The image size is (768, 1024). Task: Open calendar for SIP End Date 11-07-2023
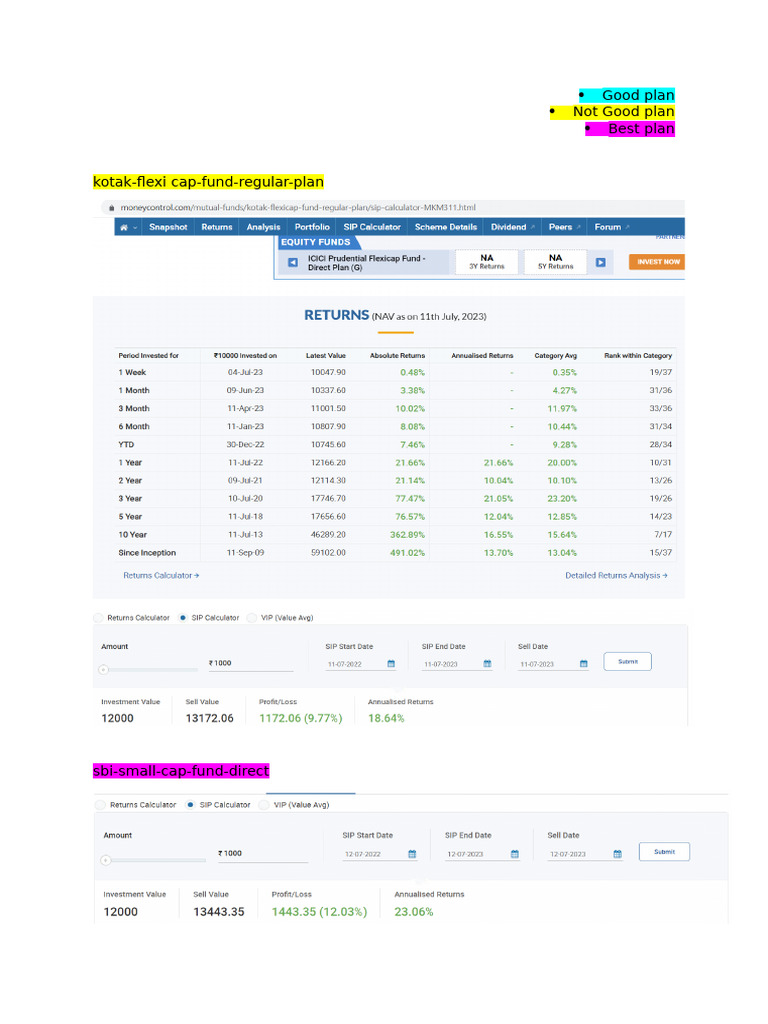487,664
